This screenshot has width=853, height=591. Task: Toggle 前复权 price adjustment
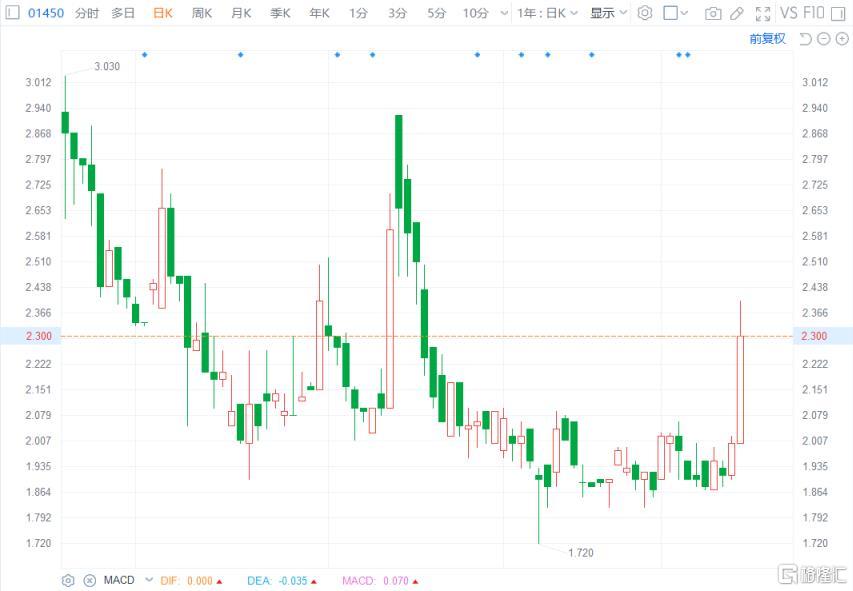[x=767, y=39]
